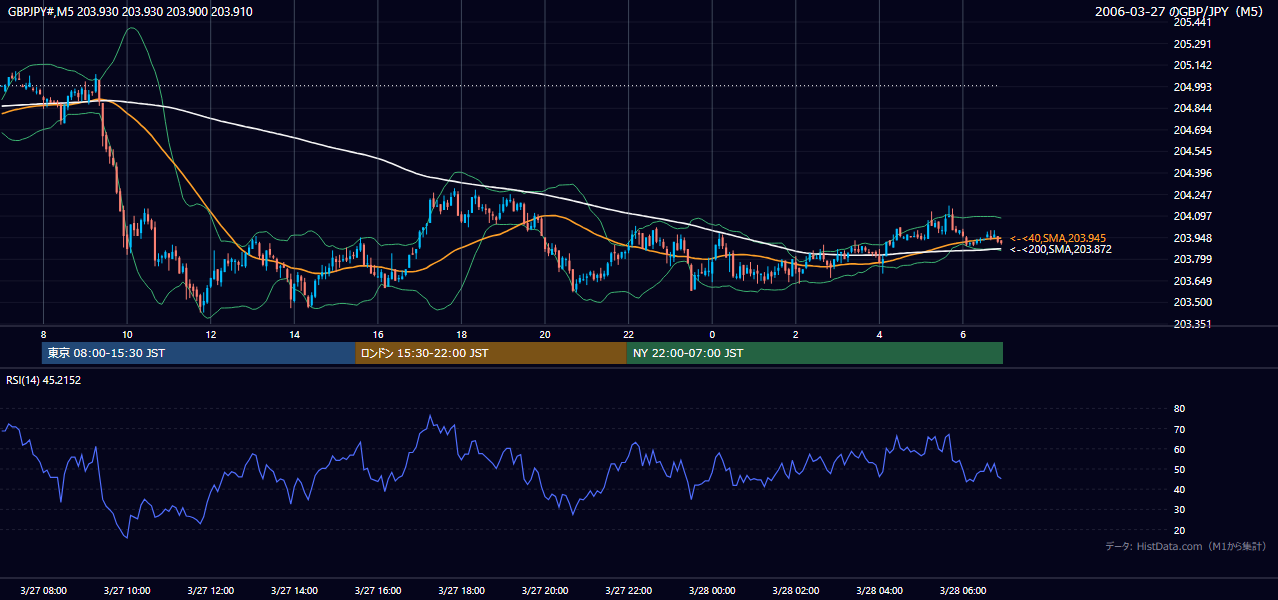The width and height of the screenshot is (1278, 600).
Task: Click price axis value 203.500
Action: 1191,302
